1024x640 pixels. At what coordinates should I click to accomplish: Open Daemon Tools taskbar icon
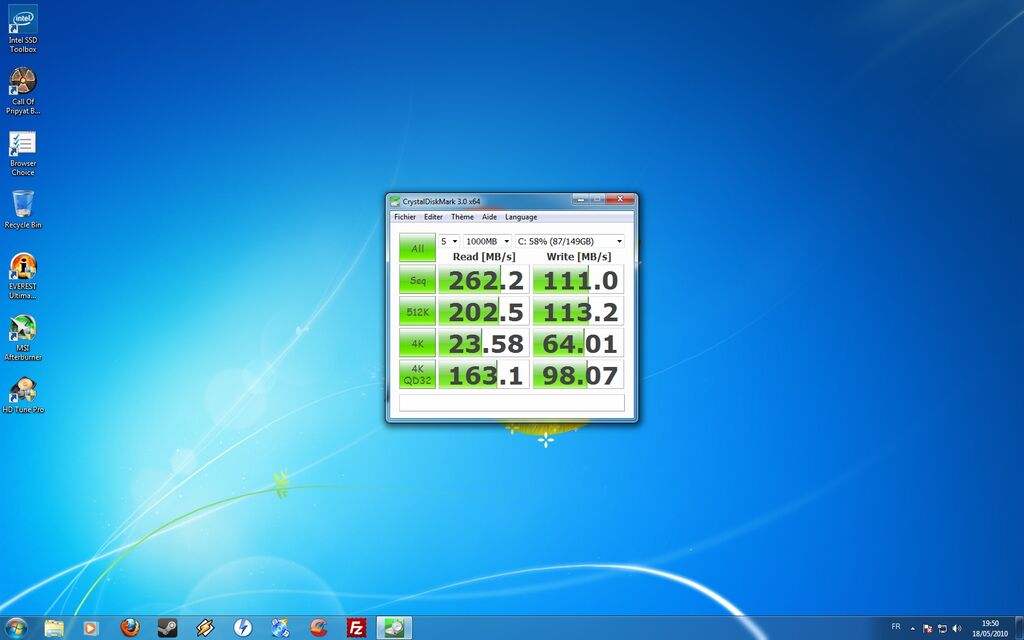[x=243, y=628]
